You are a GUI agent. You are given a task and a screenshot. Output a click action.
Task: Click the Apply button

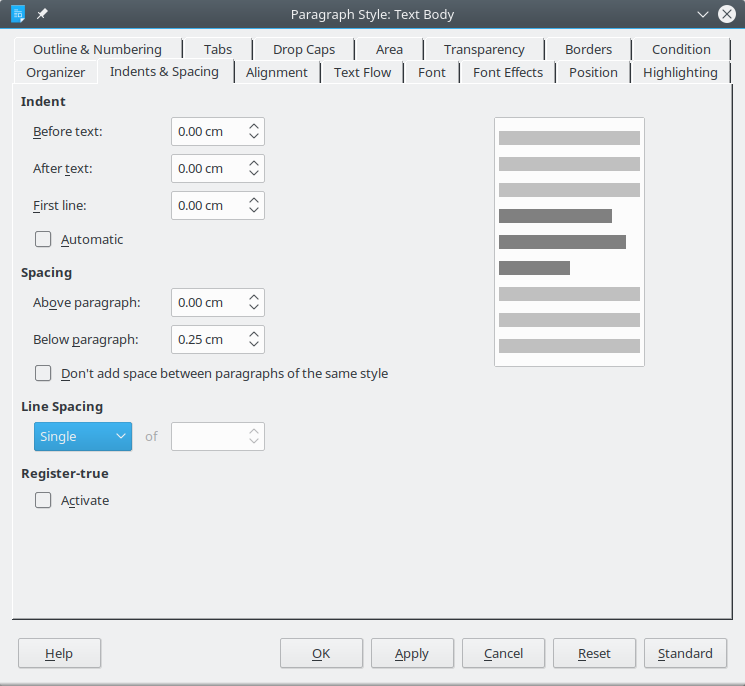click(x=412, y=653)
